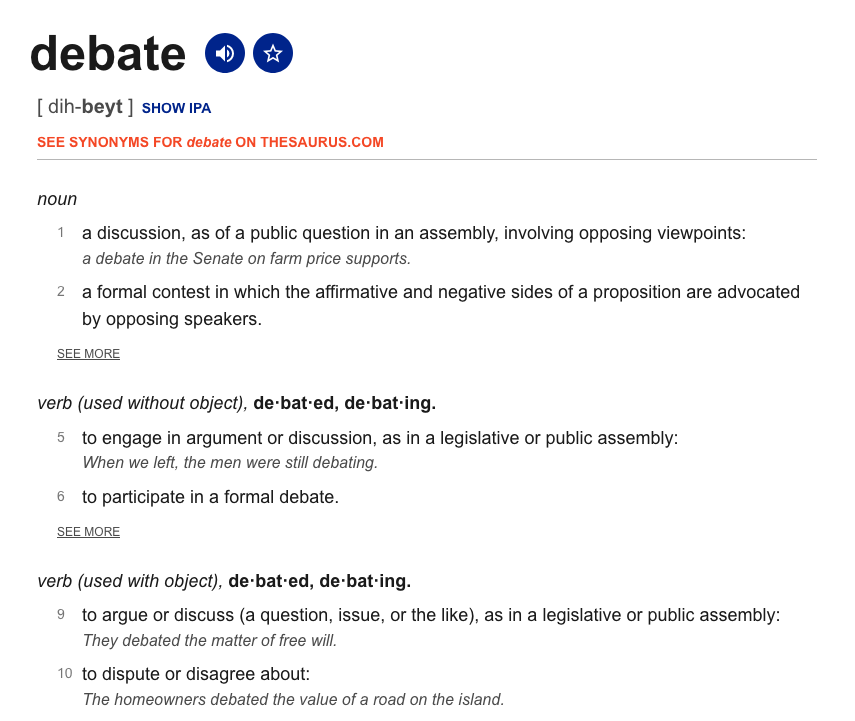Open synonyms for debate on Thesaurus.com
Viewport: 855px width, 721px height.
tap(210, 142)
